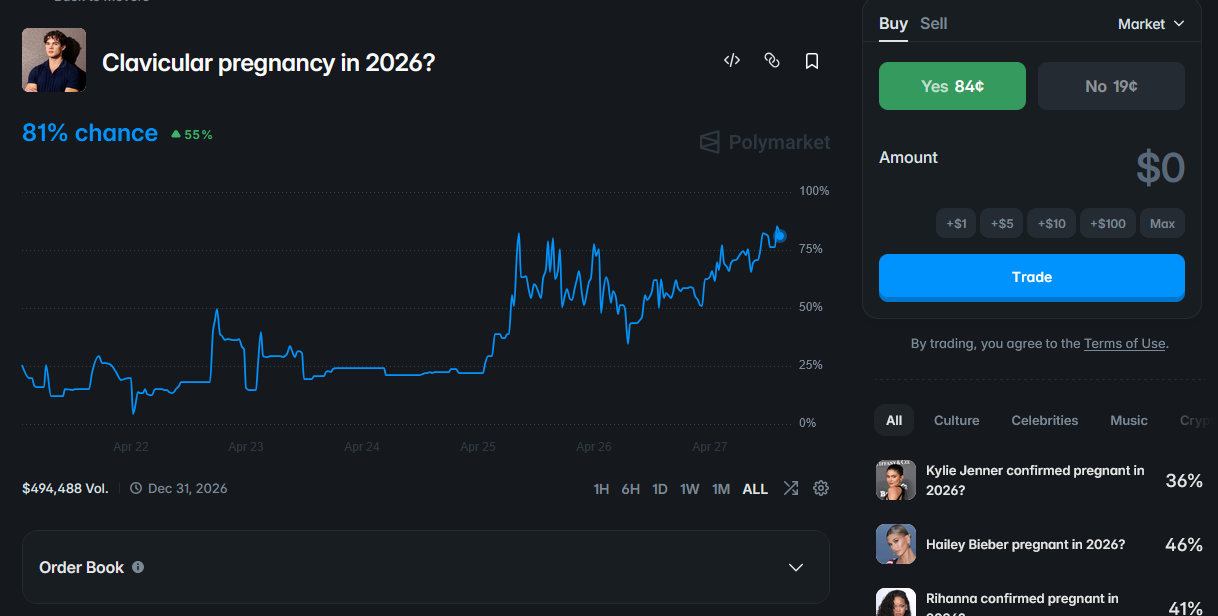1218x616 pixels.
Task: Bookmark this market
Action: tap(812, 61)
